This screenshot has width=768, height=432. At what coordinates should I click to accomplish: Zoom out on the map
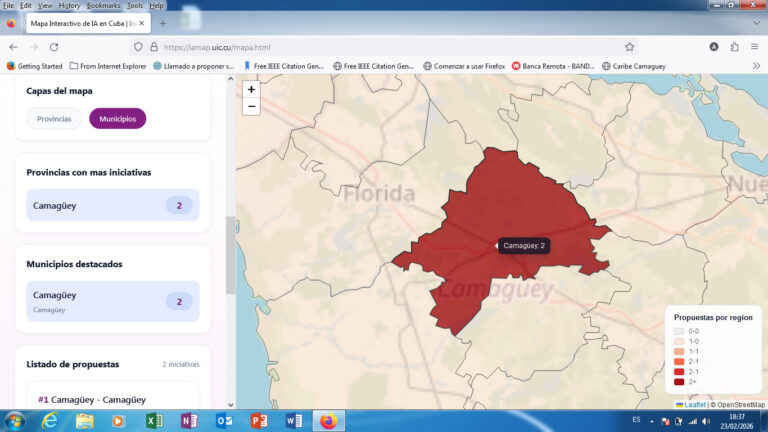251,106
